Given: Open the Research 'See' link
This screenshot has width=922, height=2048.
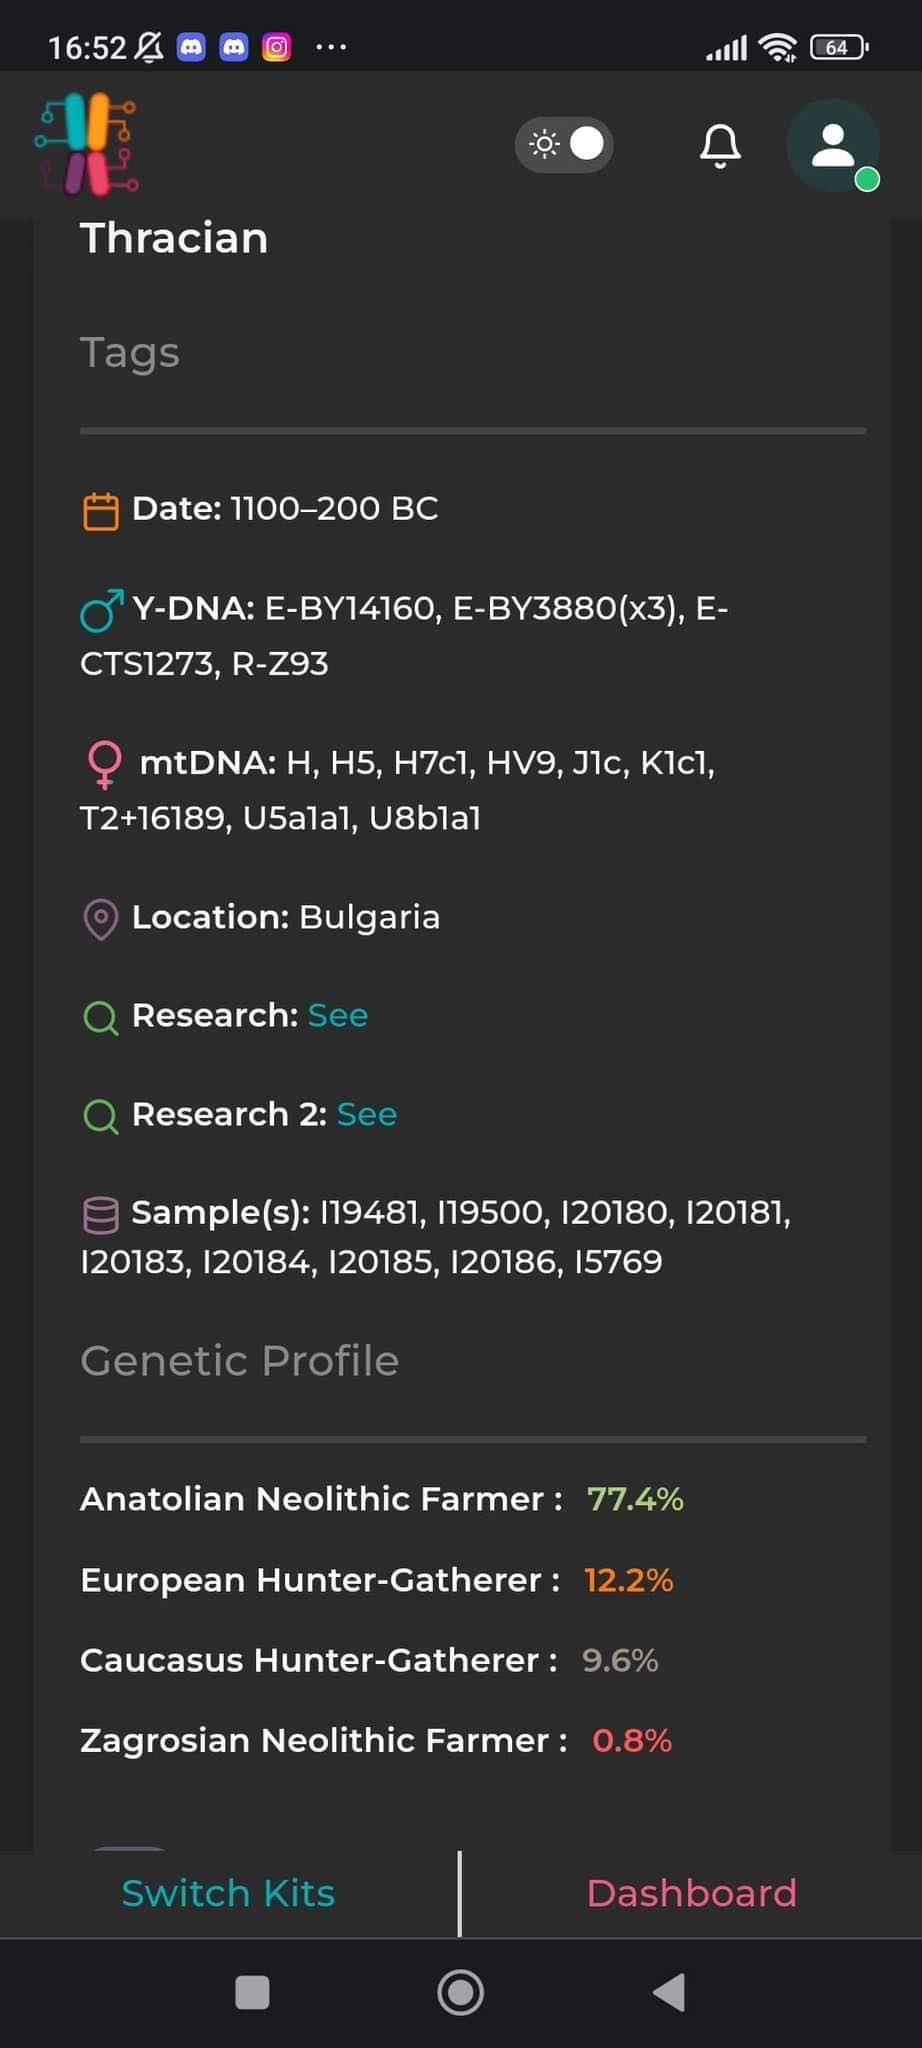Looking at the screenshot, I should pyautogui.click(x=338, y=1016).
